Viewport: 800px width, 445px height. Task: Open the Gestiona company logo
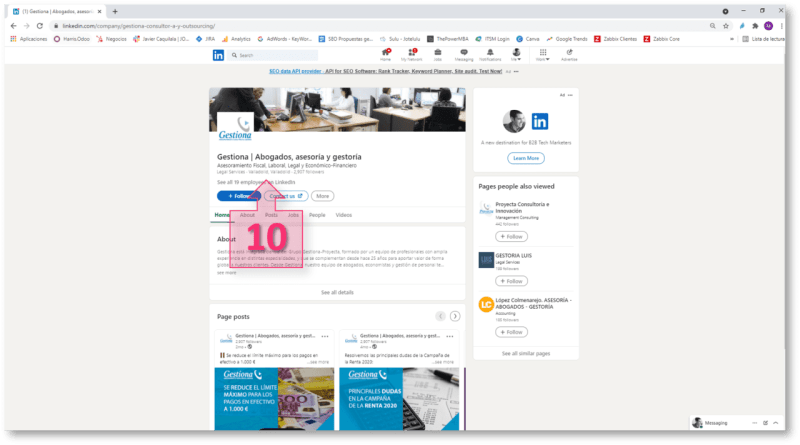click(235, 128)
